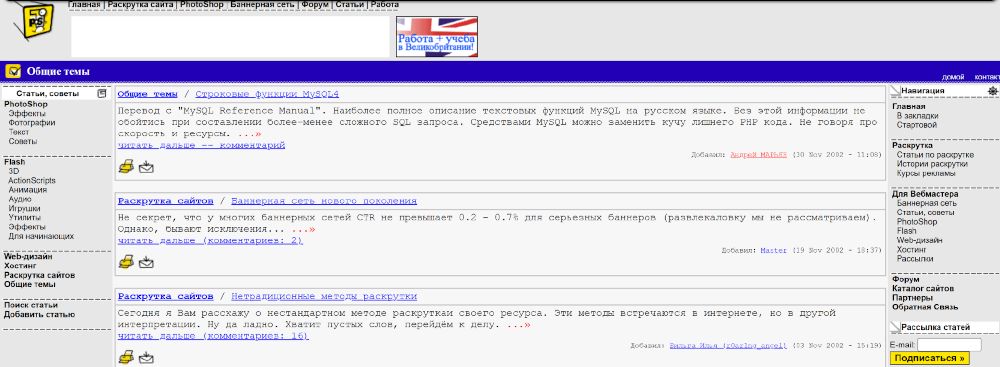This screenshot has height=367, width=1000.
Task: Email the Баннерная сеть нового поколения article
Action: [x=147, y=262]
